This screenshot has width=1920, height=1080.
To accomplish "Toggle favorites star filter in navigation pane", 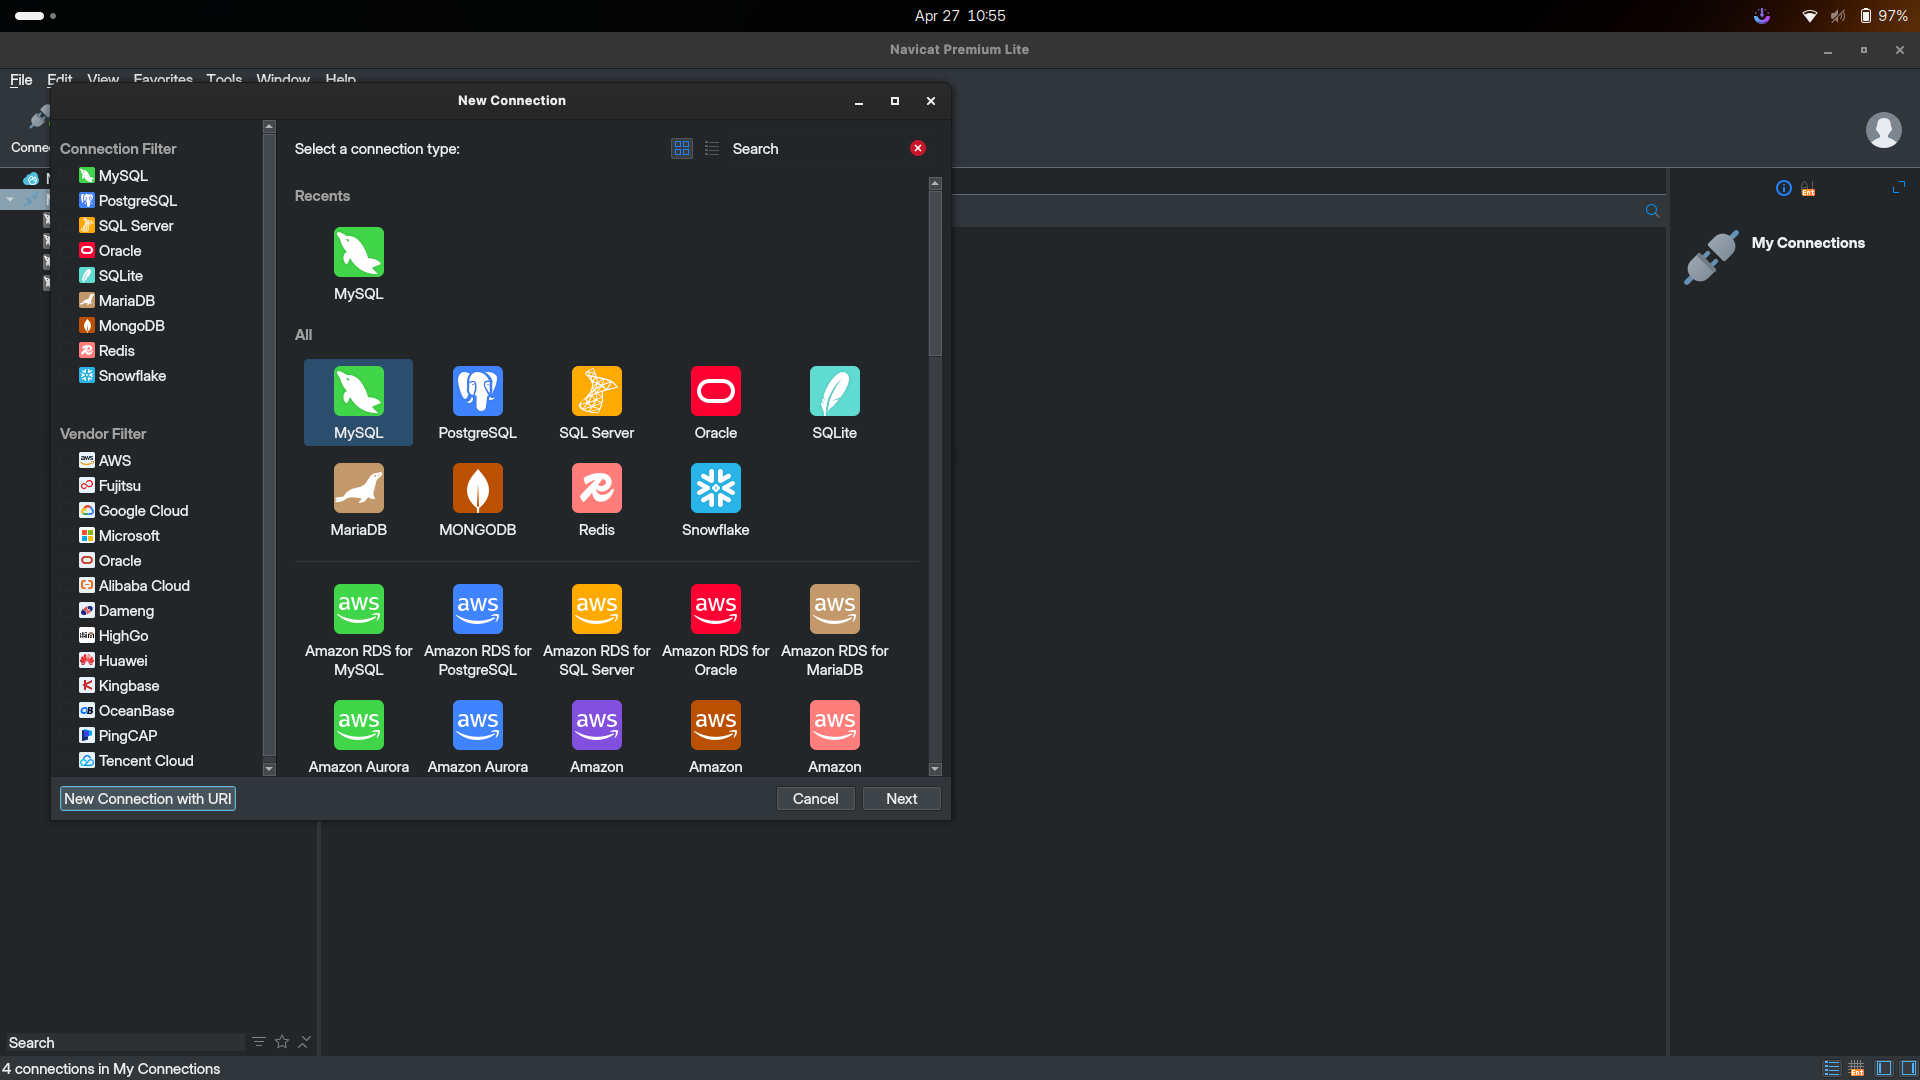I will tap(282, 1042).
